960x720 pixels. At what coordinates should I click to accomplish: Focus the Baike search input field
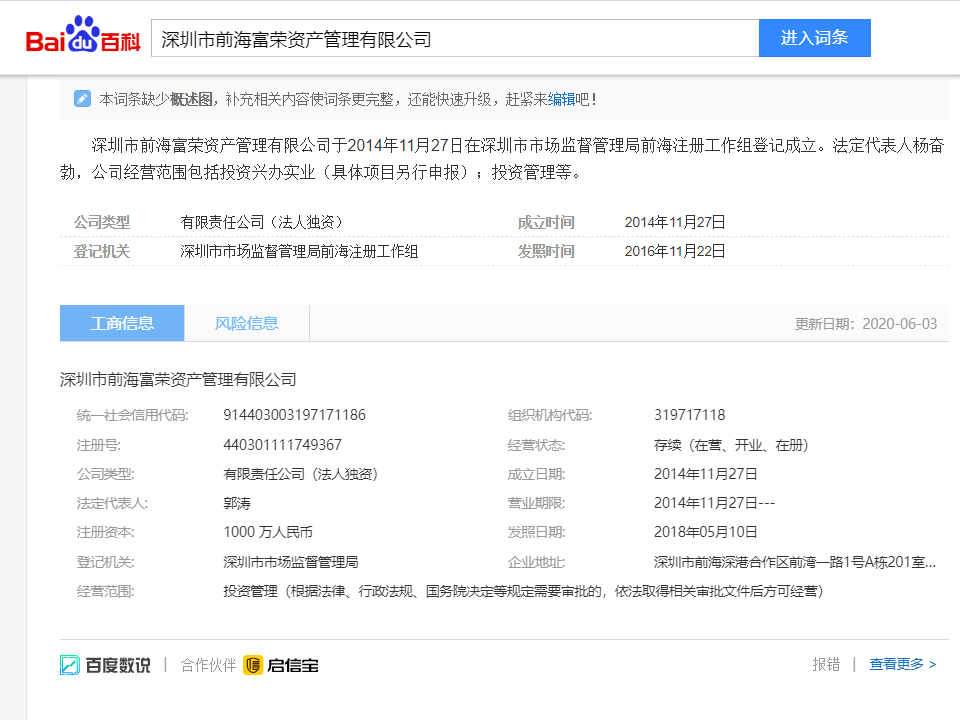455,39
